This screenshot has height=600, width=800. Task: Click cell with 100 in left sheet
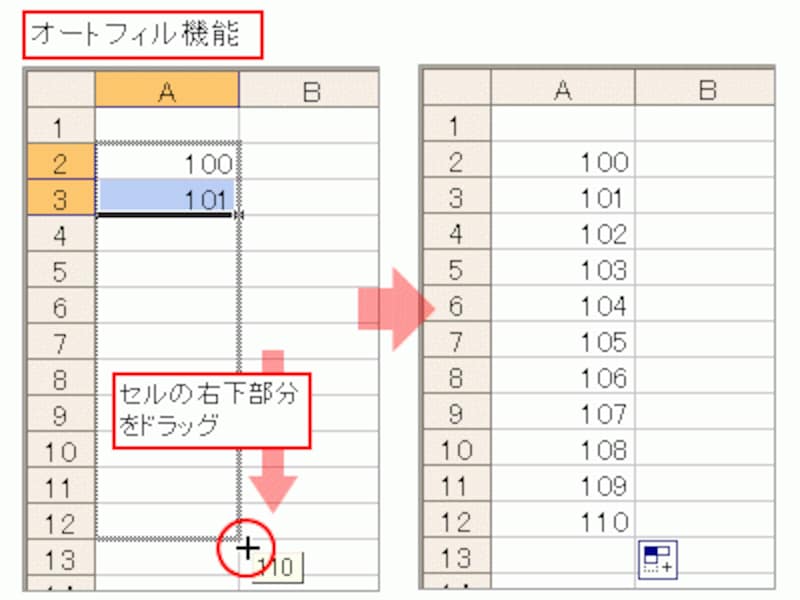coord(167,162)
